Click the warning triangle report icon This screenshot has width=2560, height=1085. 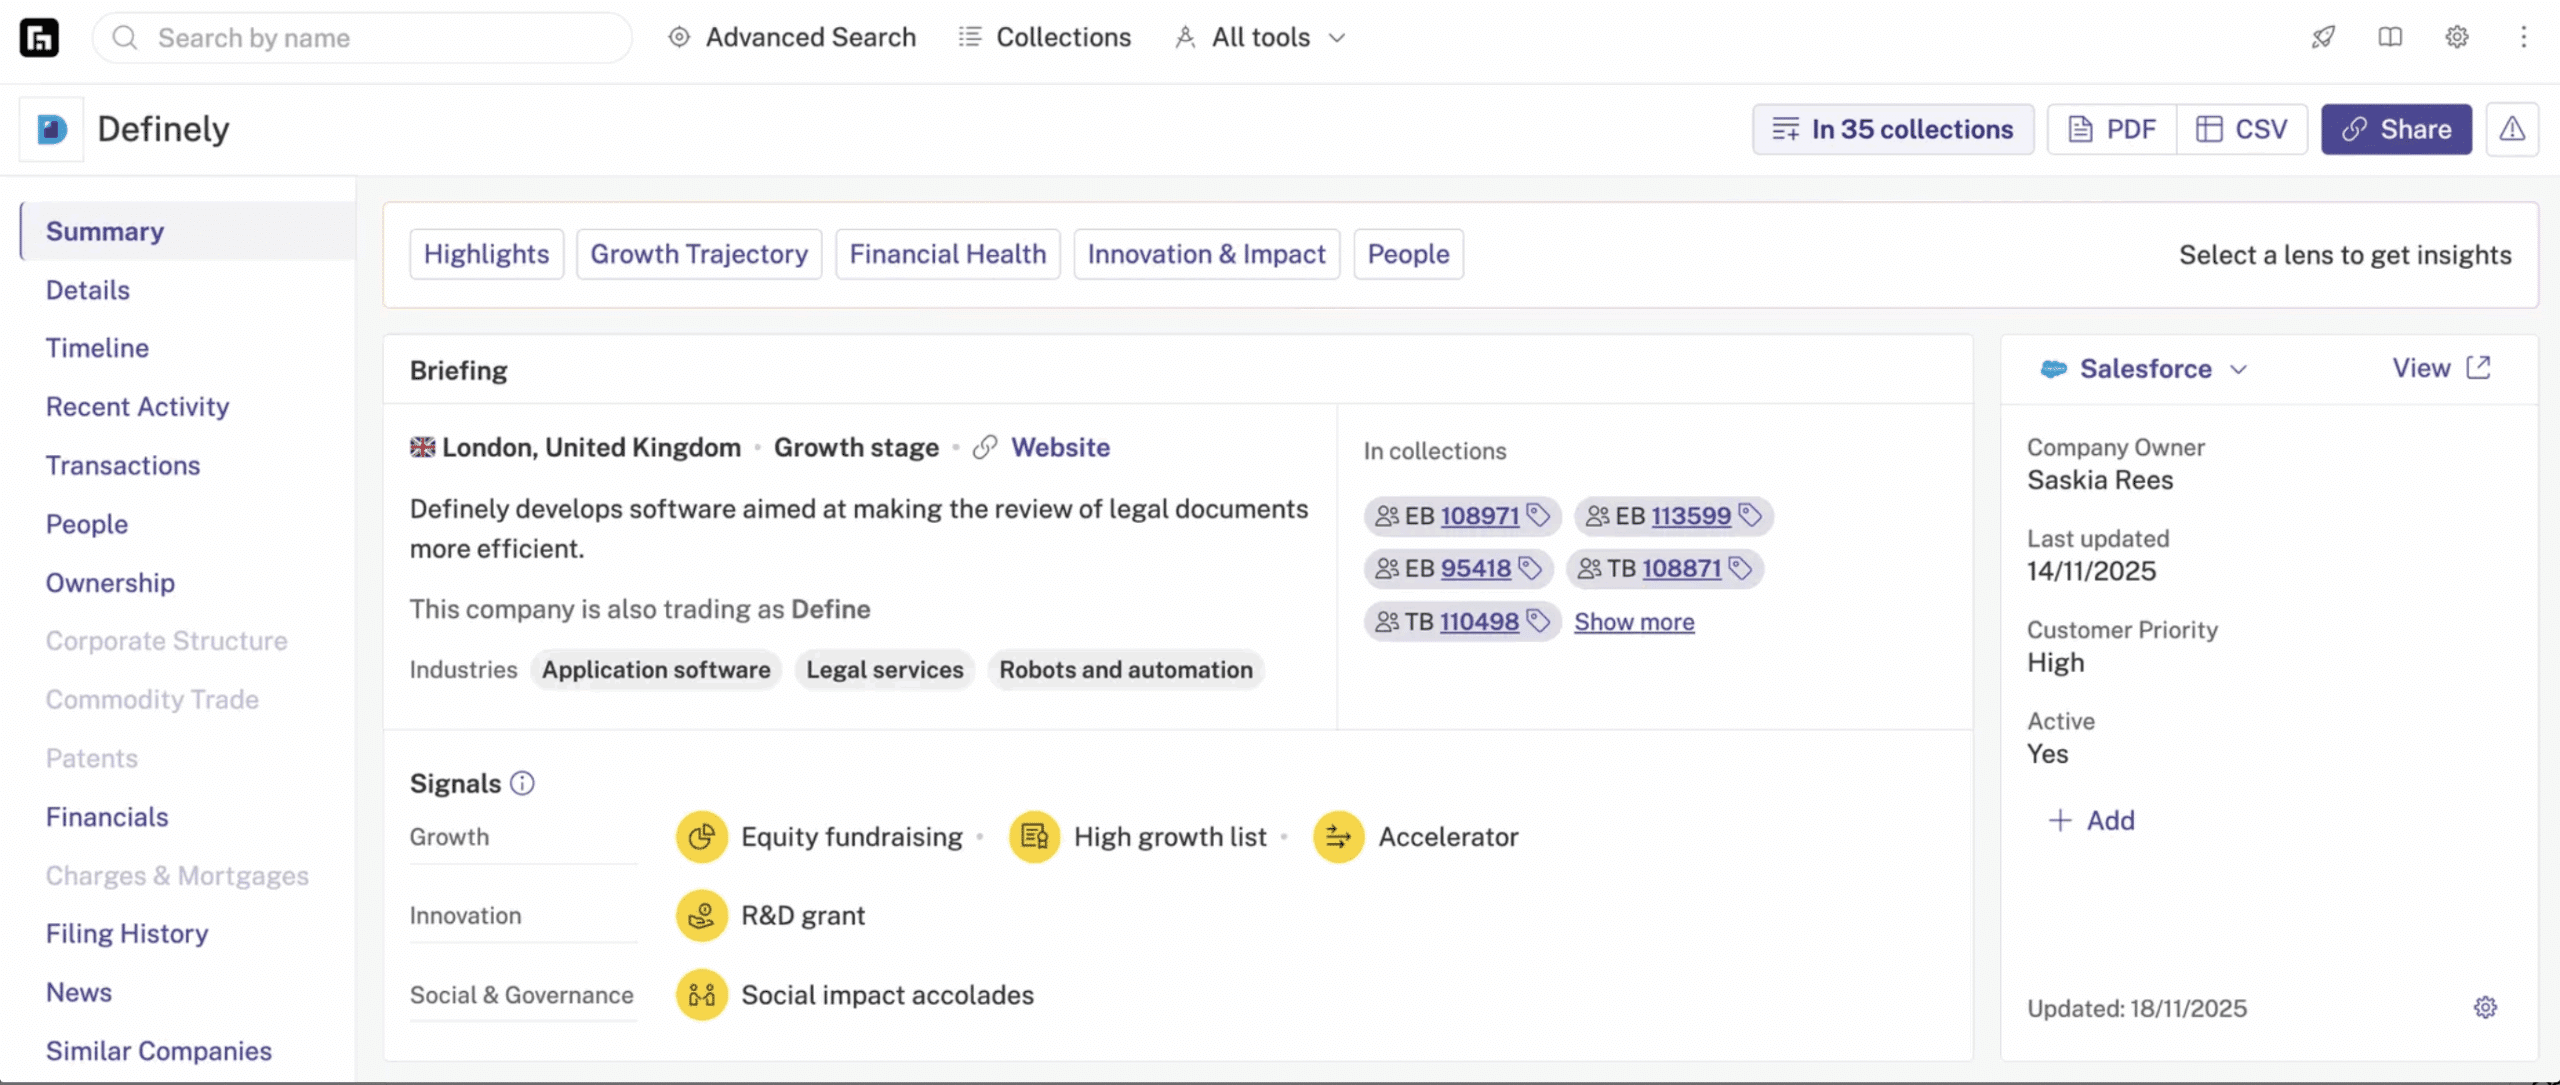(2512, 129)
